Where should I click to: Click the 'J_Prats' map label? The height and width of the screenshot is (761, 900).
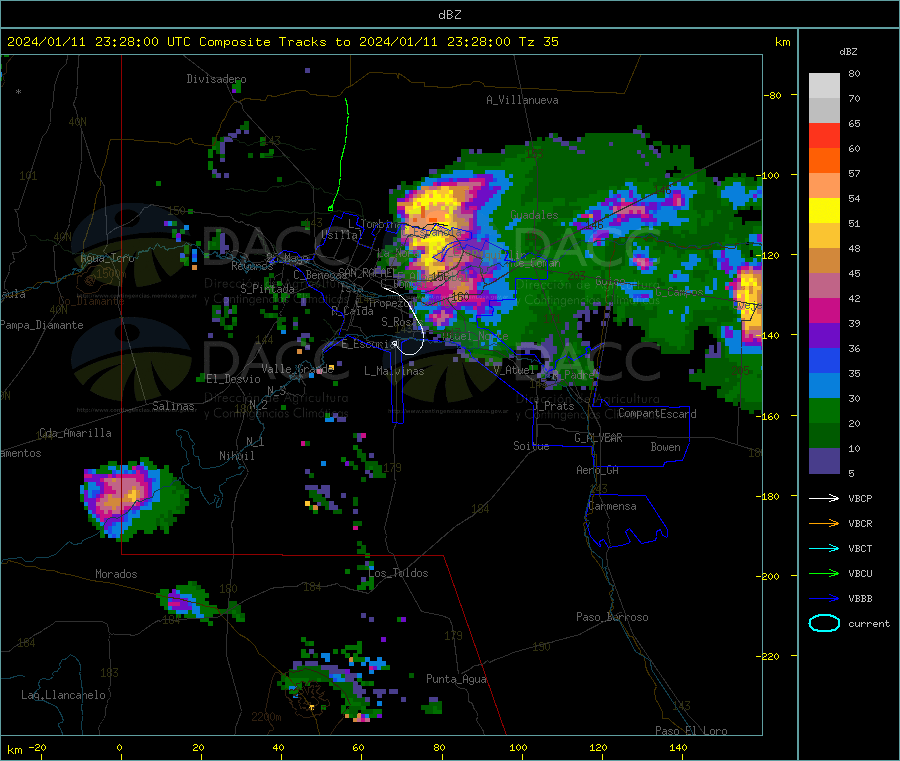(x=553, y=406)
